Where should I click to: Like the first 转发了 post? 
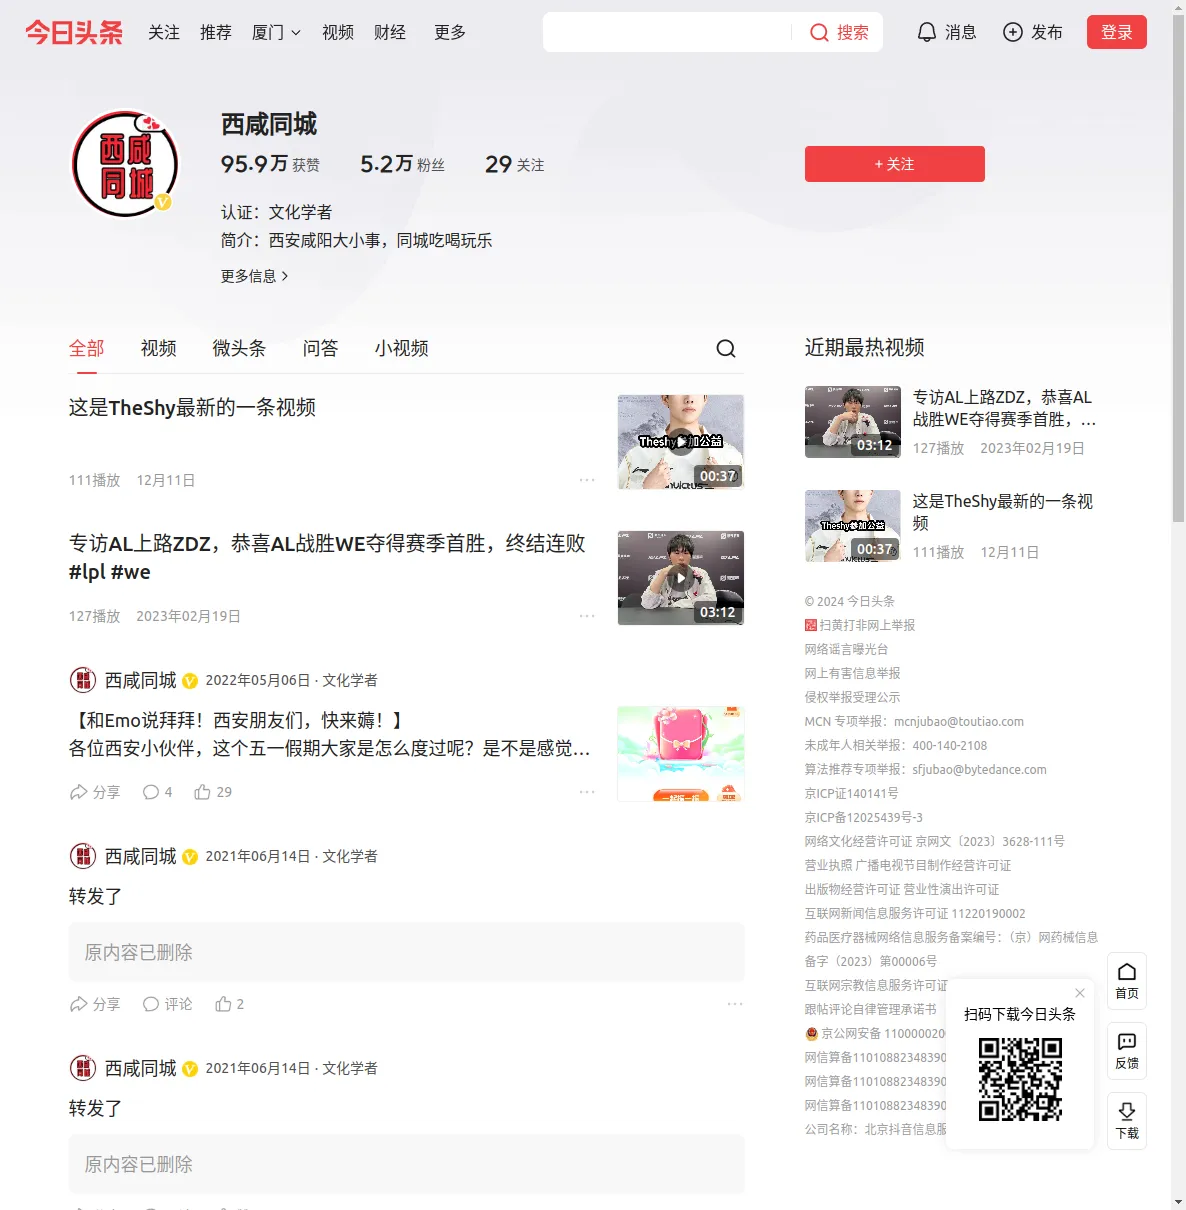pos(229,1004)
